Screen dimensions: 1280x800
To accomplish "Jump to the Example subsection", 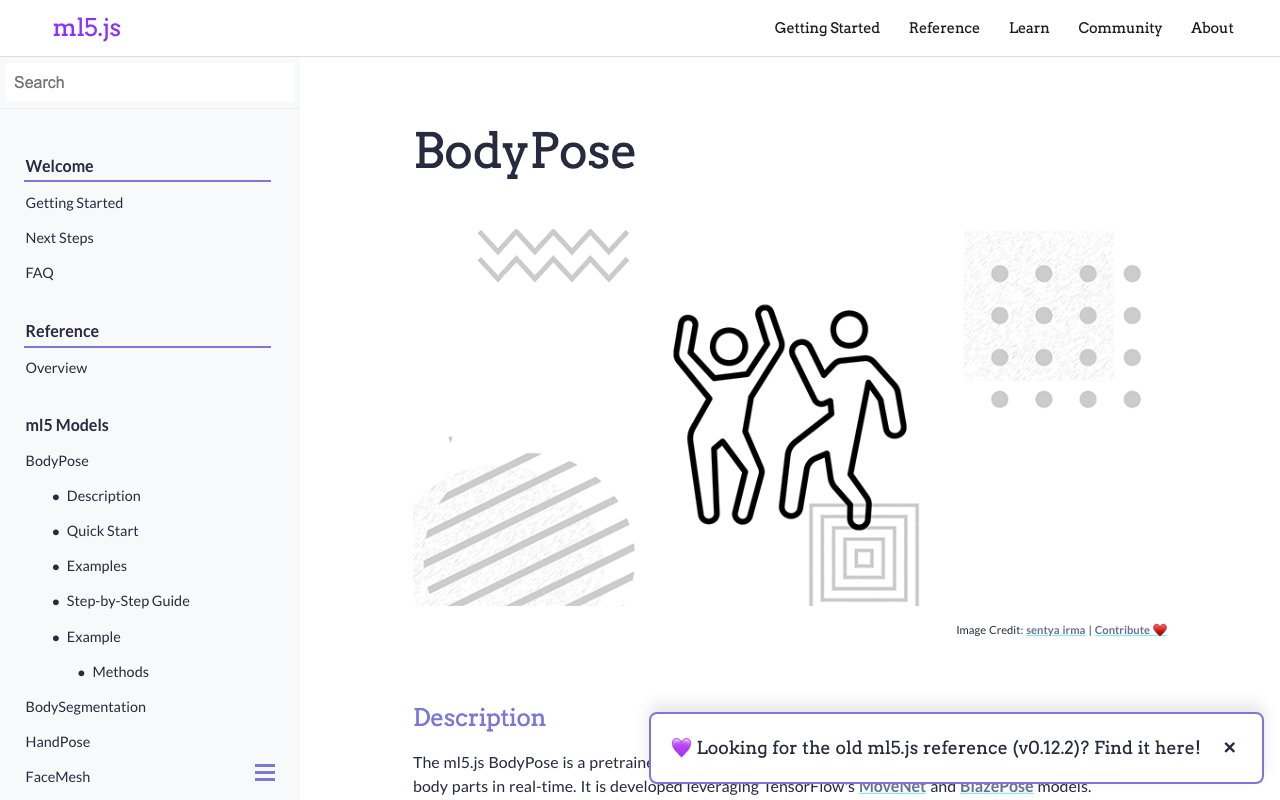I will (93, 637).
